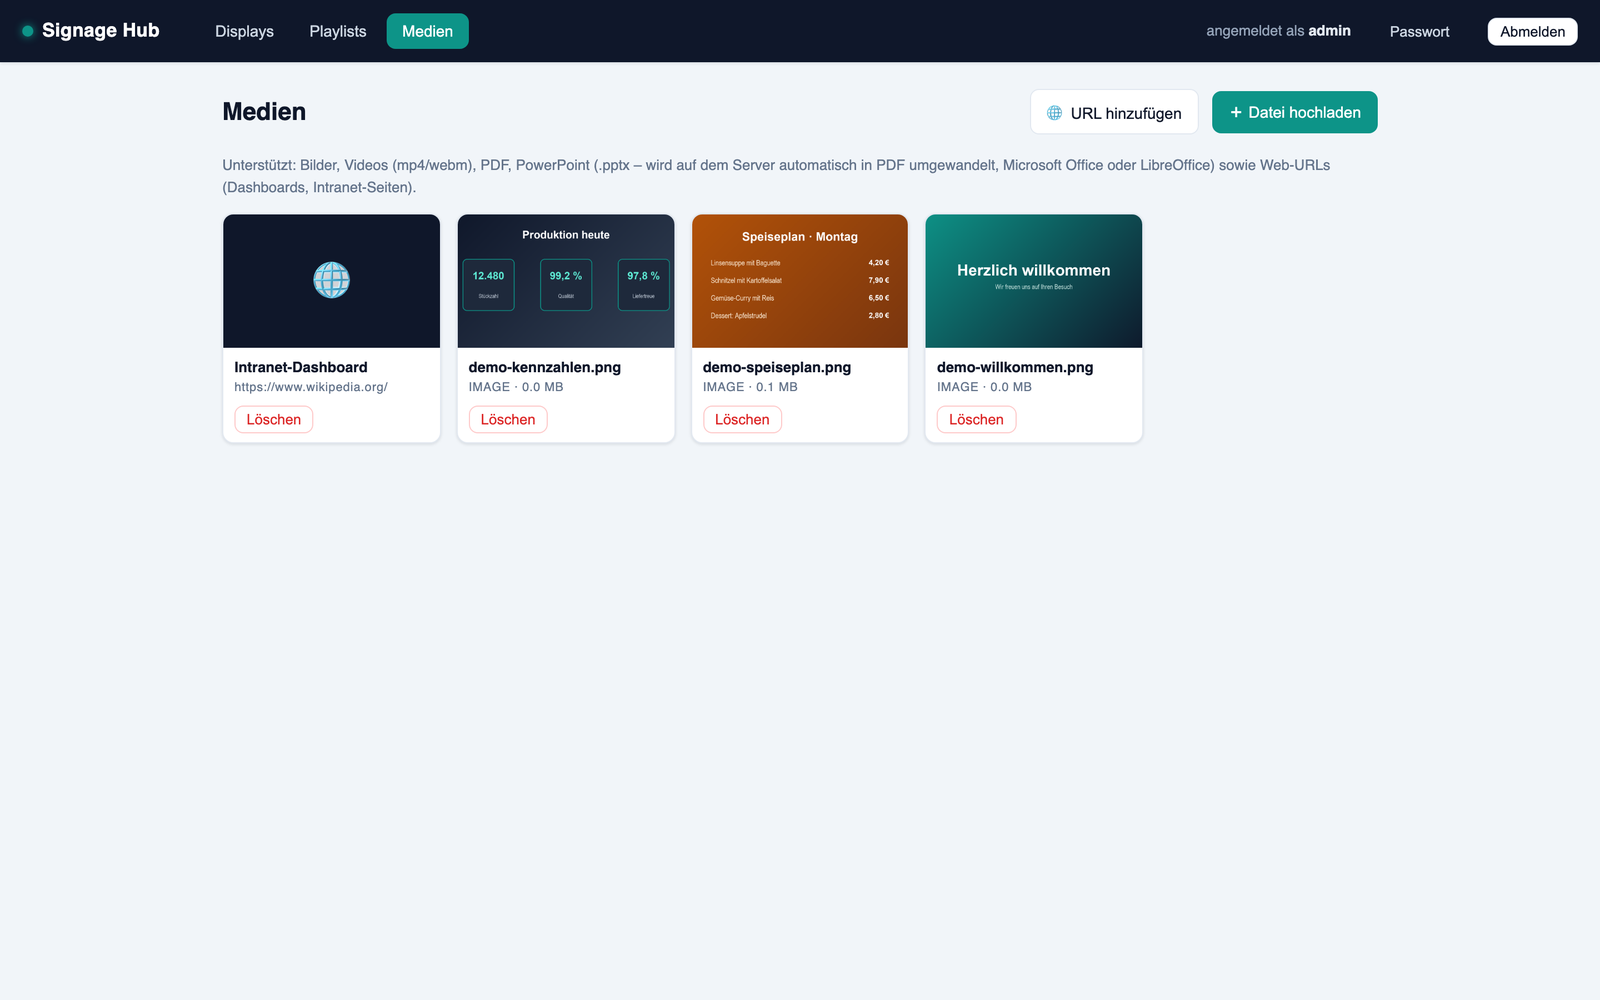This screenshot has height=1000, width=1600.
Task: Click the 97,8 % tile in thumbnail
Action: (x=644, y=285)
